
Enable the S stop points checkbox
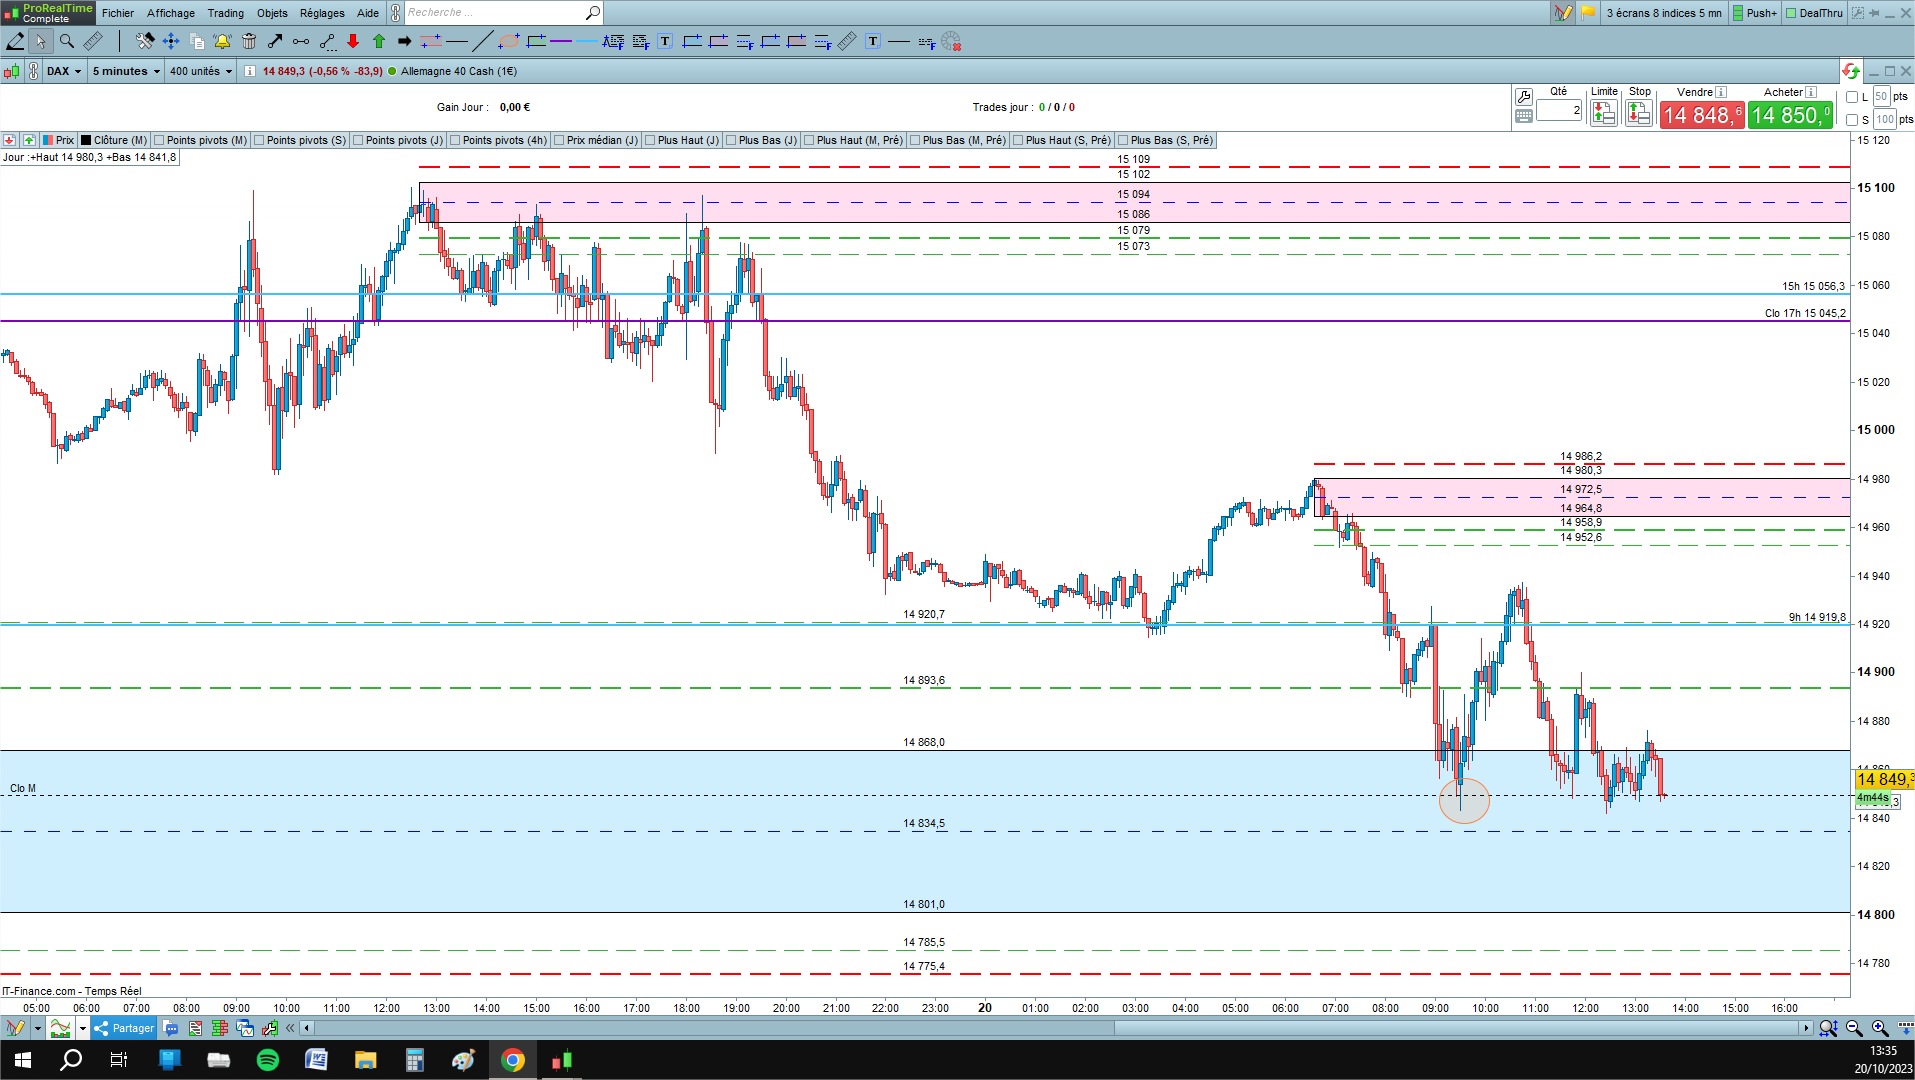coord(1852,120)
